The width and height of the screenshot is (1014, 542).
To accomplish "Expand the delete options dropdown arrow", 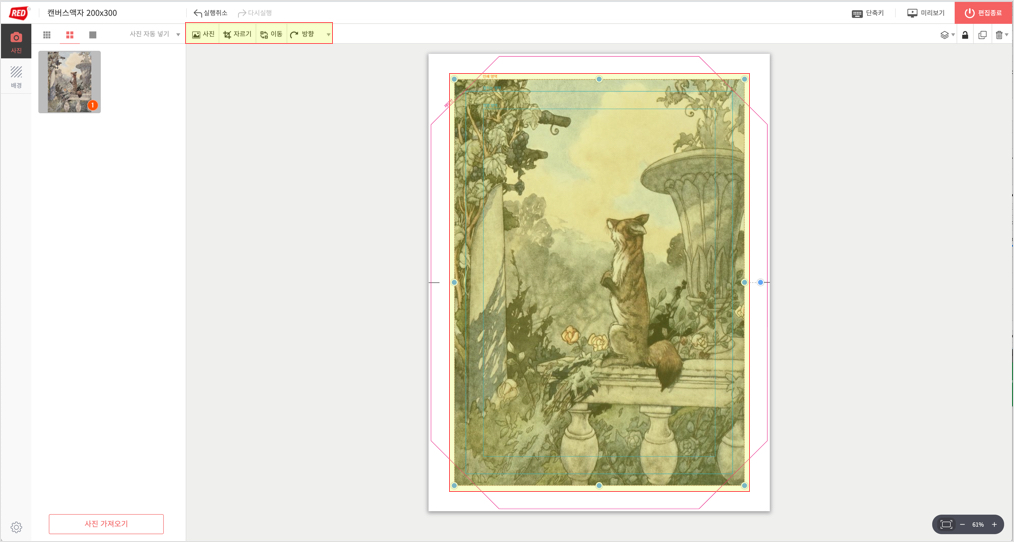I will [x=1007, y=35].
